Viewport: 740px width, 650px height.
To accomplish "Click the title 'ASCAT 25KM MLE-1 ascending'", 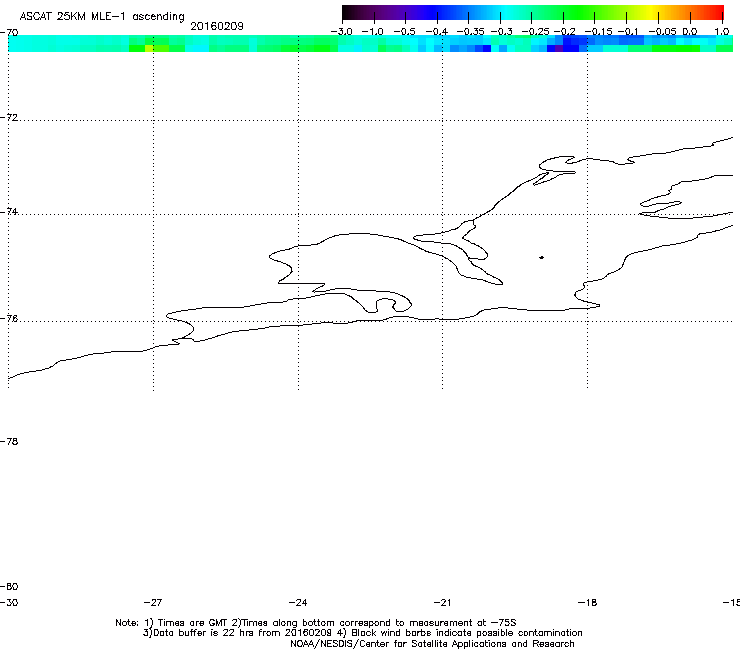I will [102, 17].
